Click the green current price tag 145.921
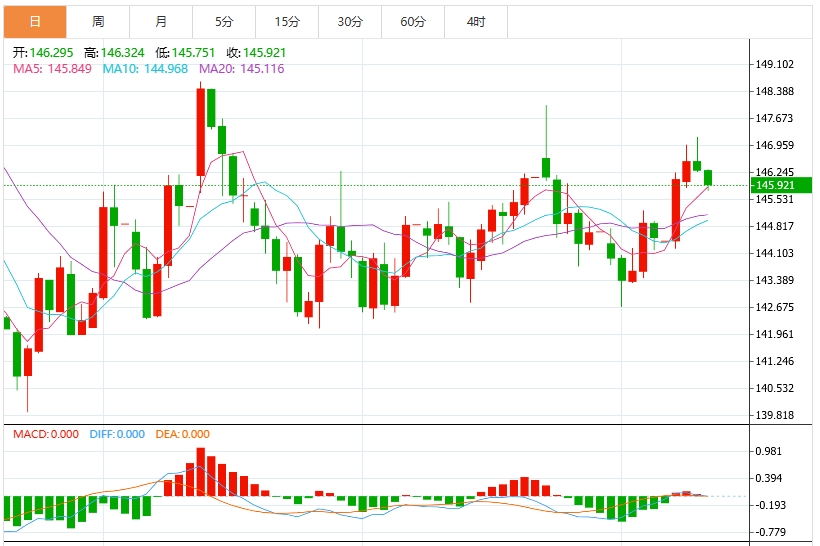820x546 pixels. click(x=781, y=185)
